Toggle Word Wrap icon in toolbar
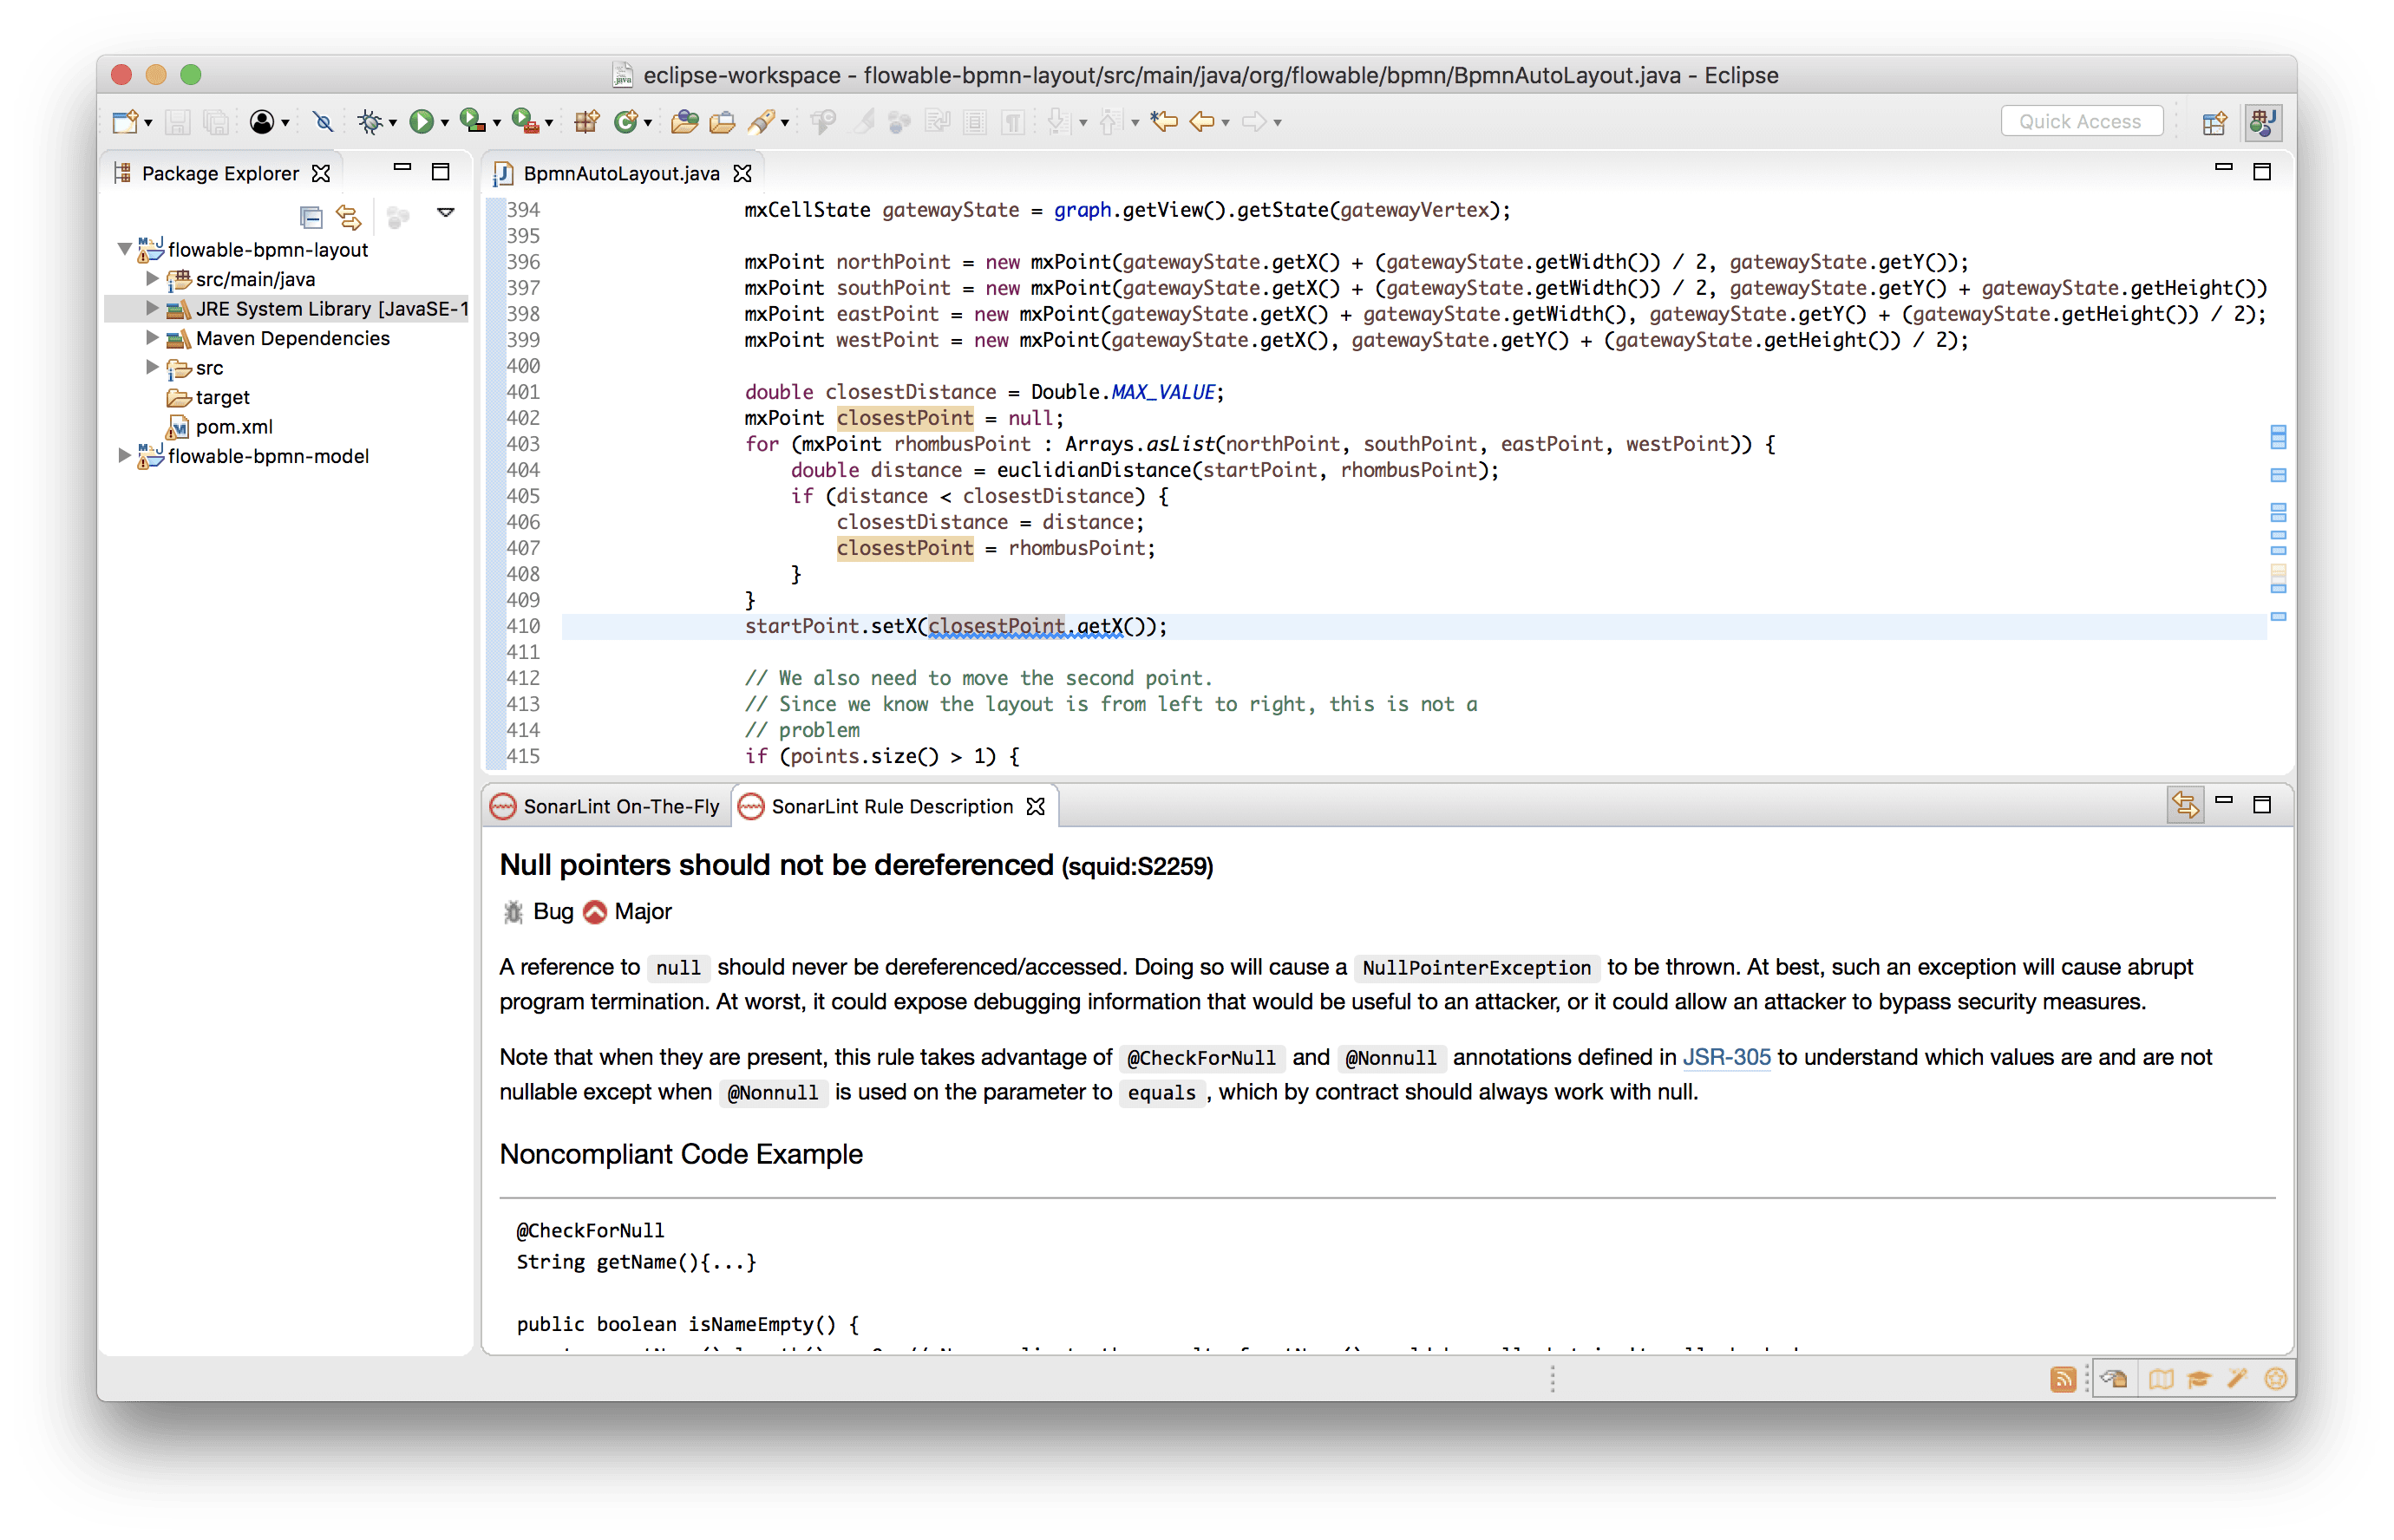This screenshot has width=2394, height=1540. [x=937, y=122]
